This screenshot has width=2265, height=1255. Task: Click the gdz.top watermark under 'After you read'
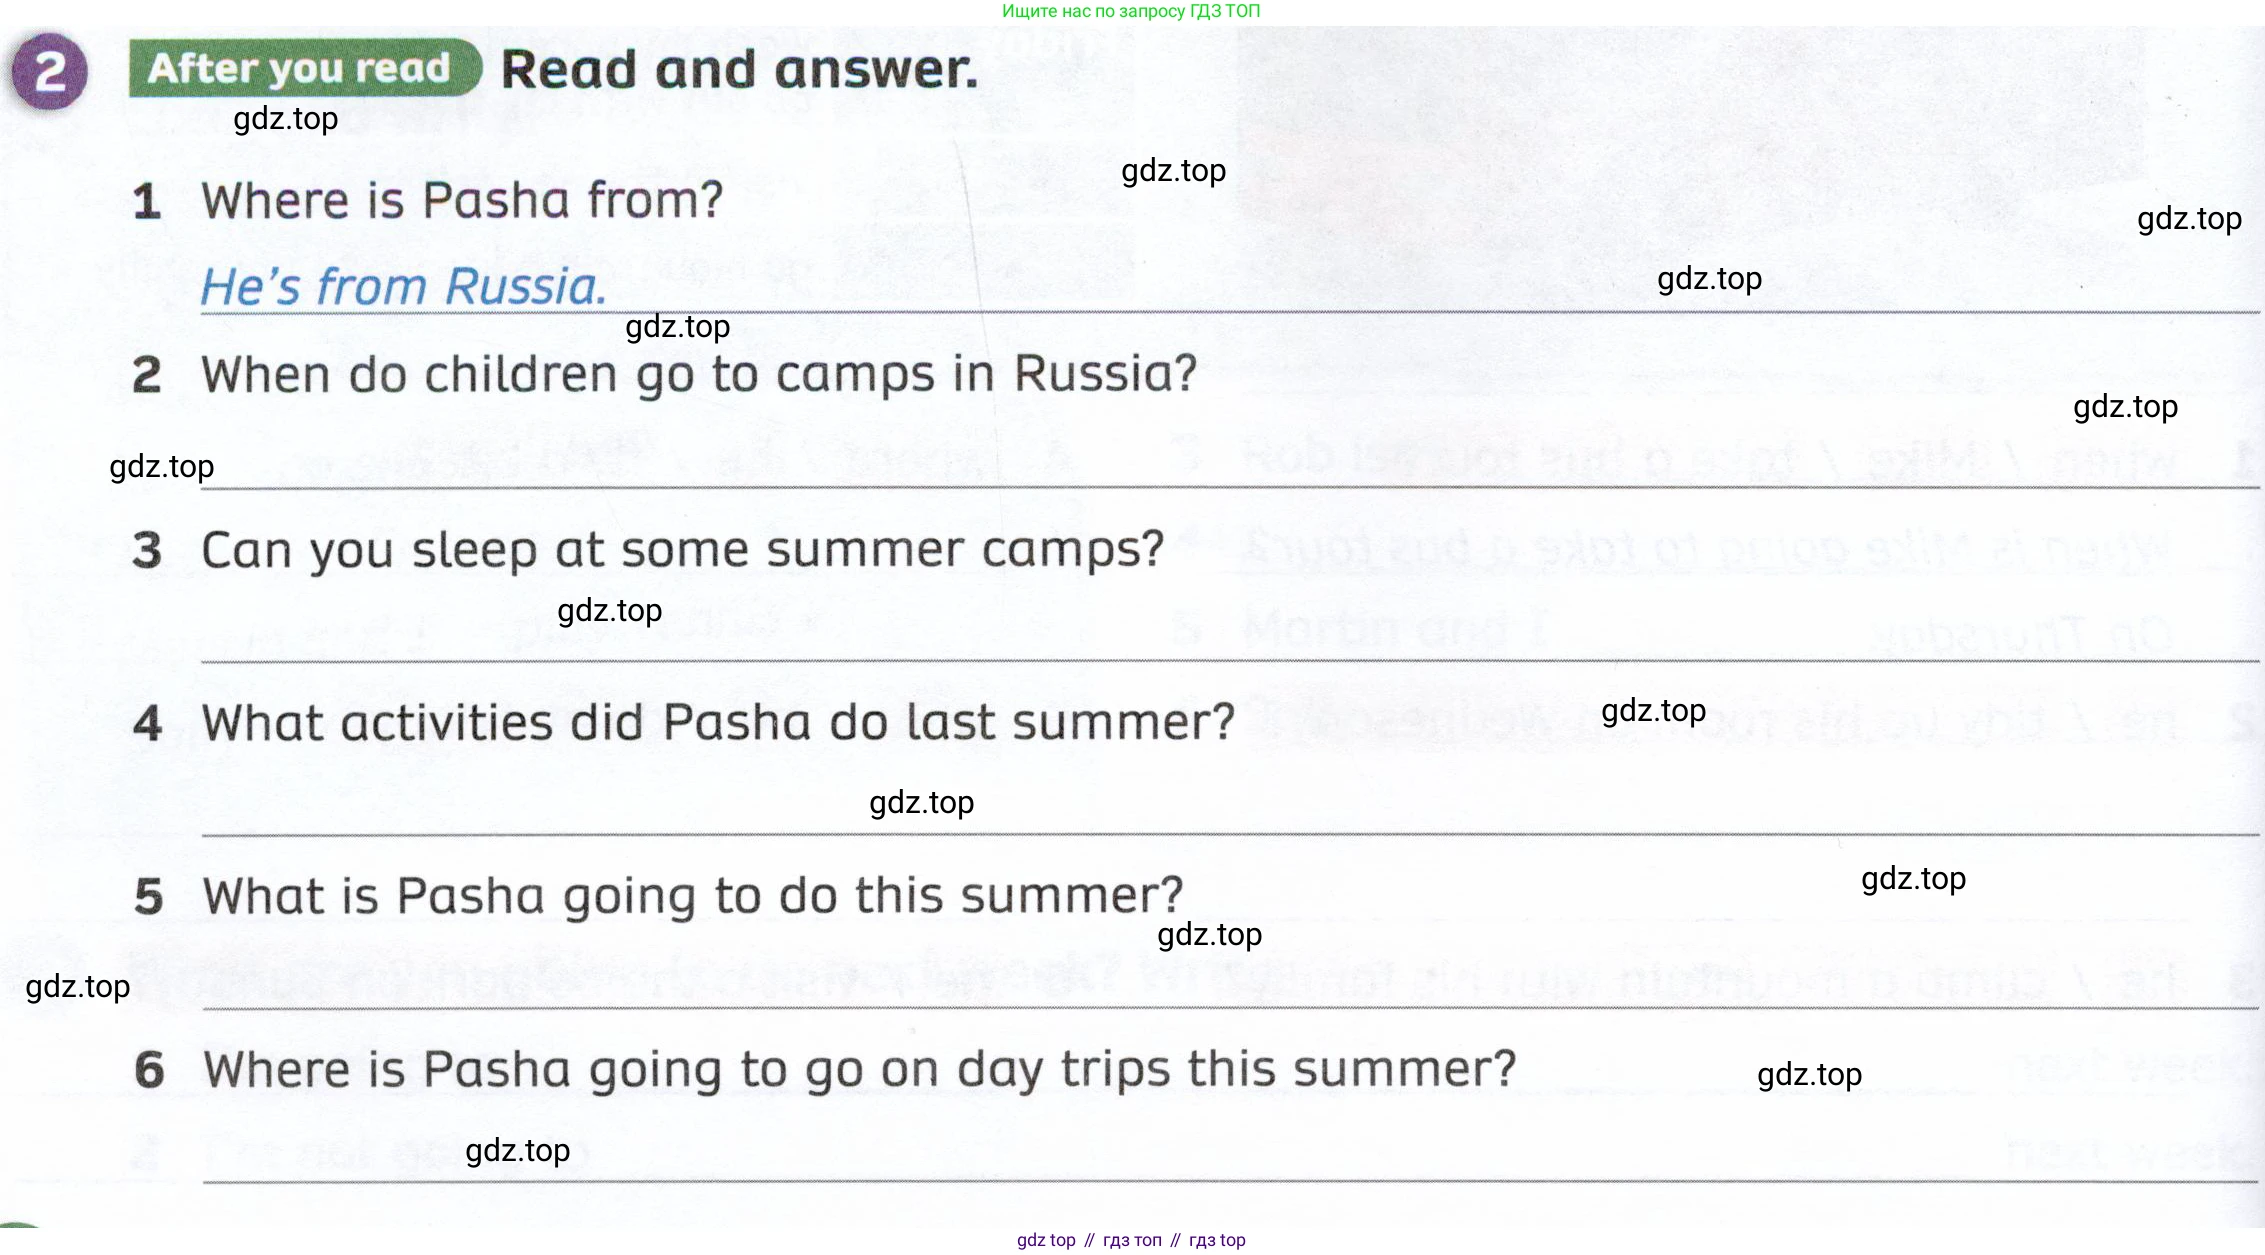tap(285, 119)
